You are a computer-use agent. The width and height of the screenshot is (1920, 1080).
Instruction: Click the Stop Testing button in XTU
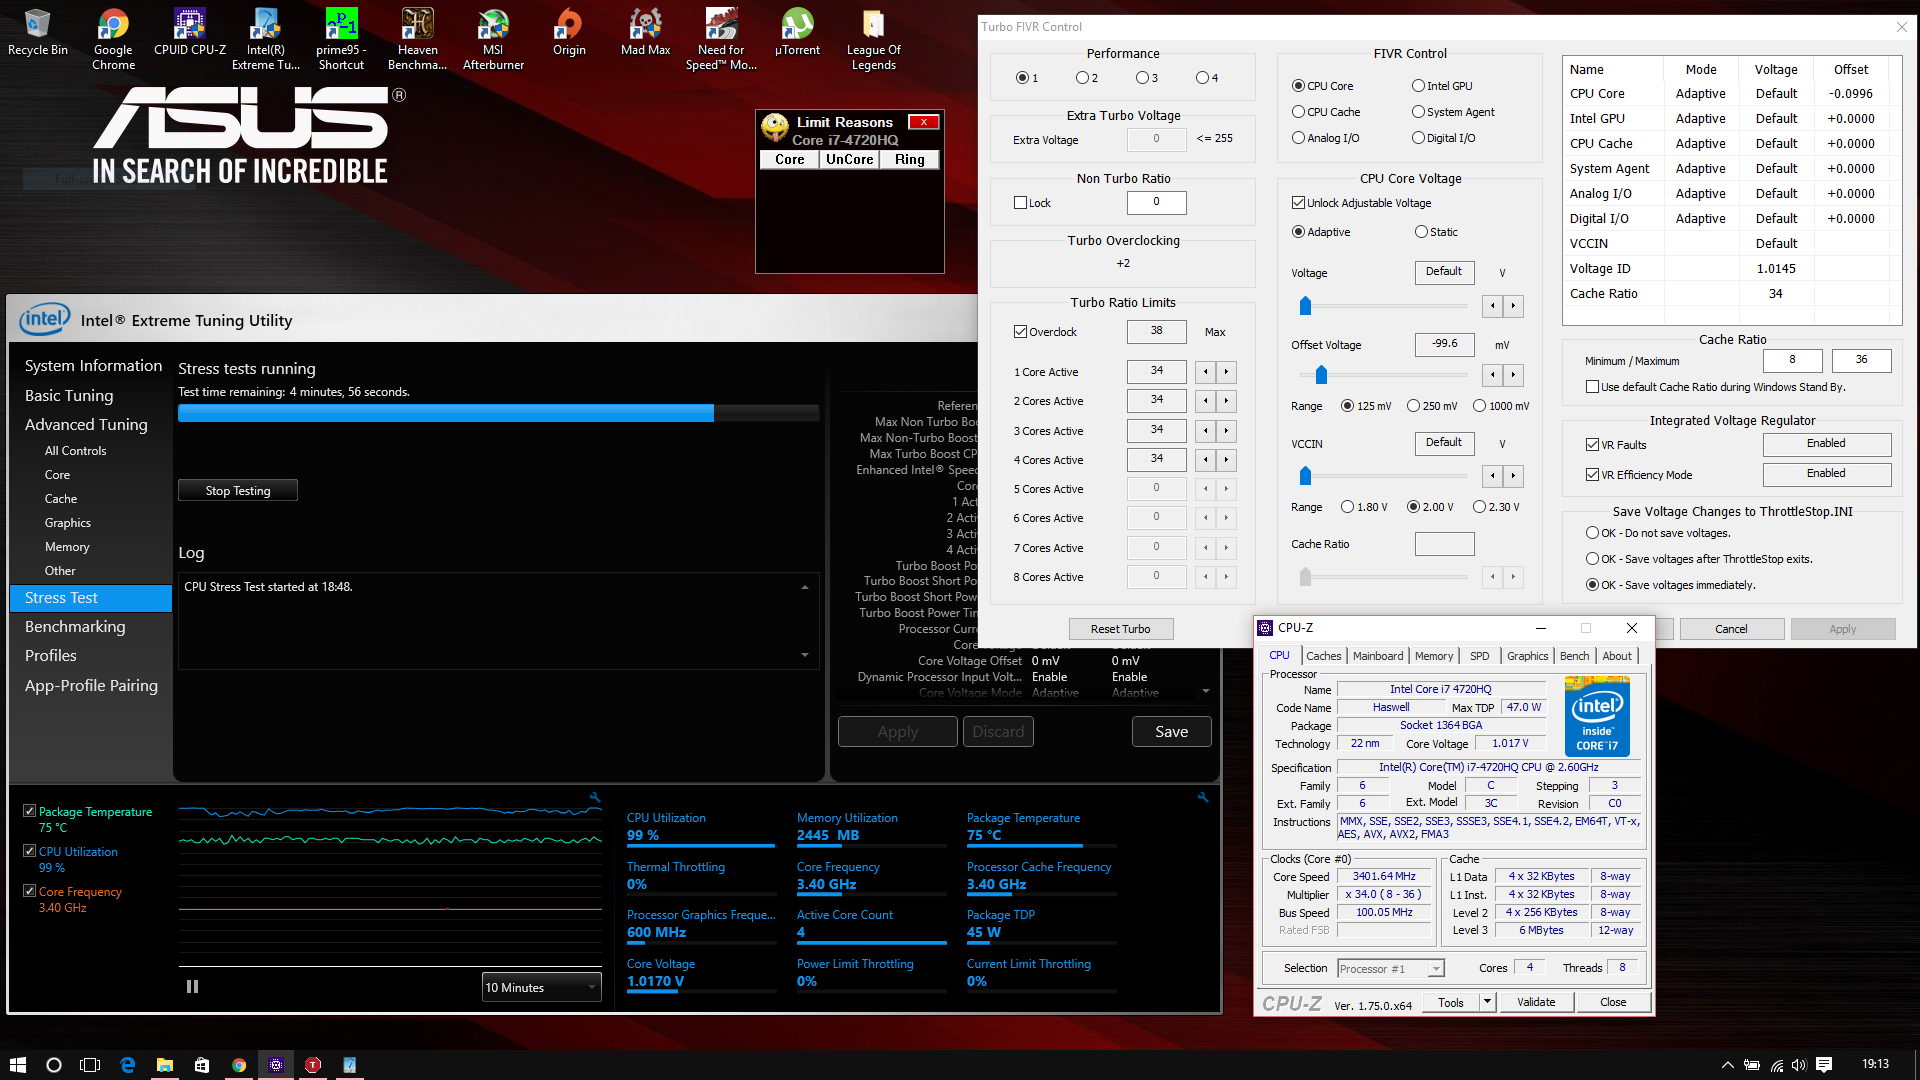239,489
